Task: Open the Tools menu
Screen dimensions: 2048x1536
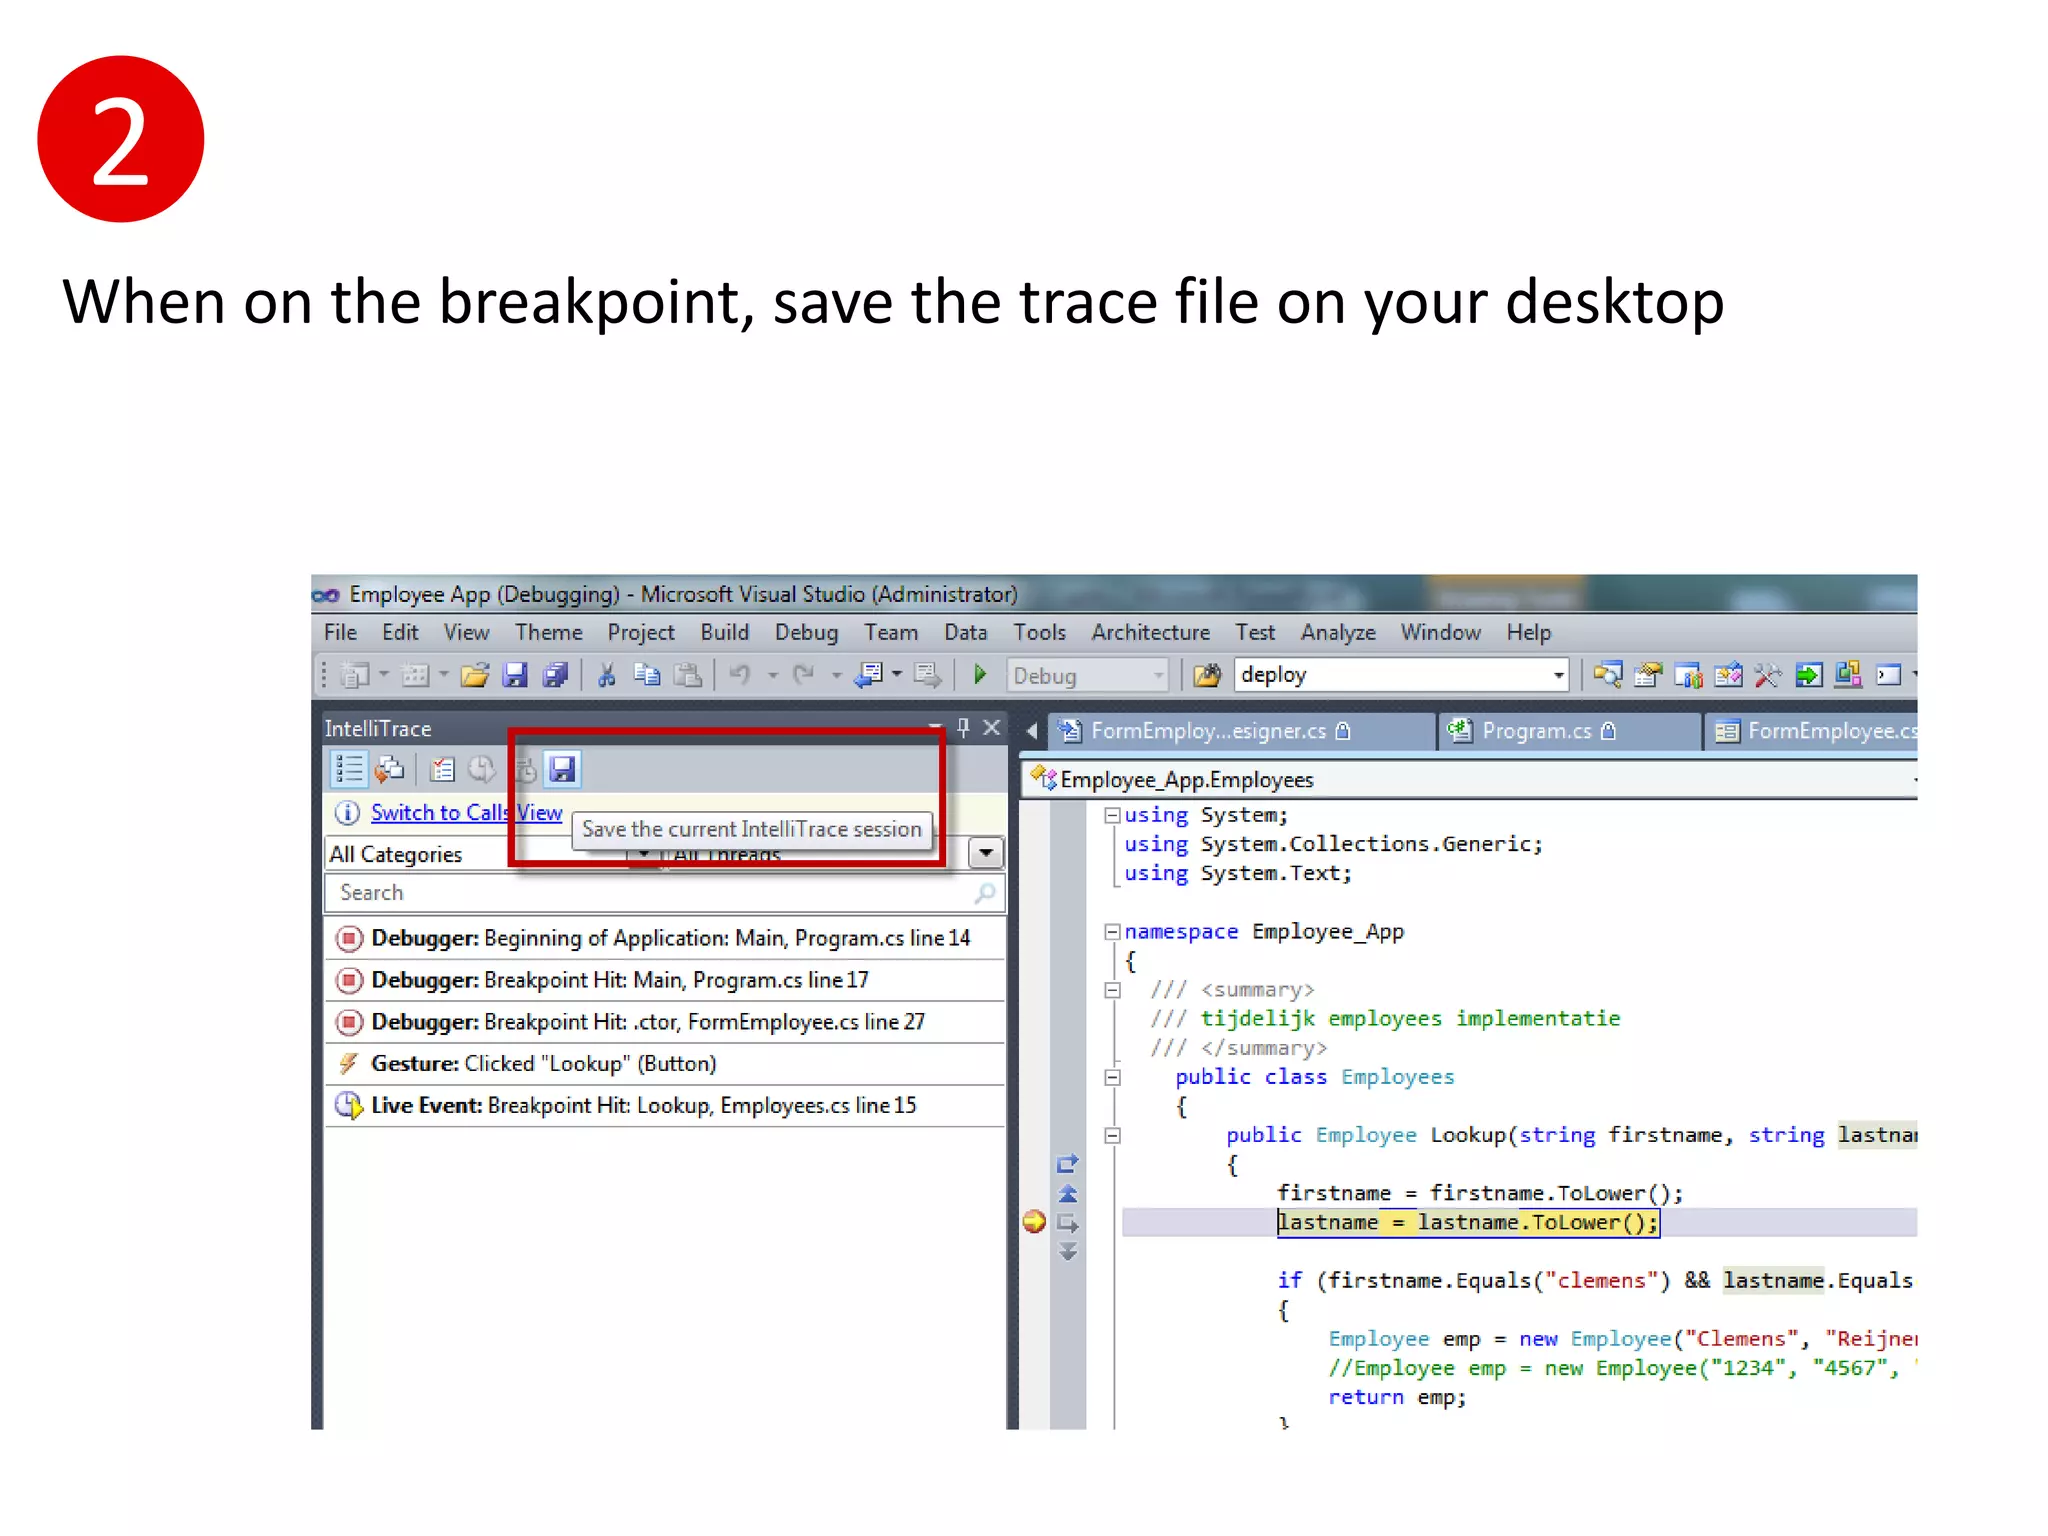Action: click(x=1039, y=632)
